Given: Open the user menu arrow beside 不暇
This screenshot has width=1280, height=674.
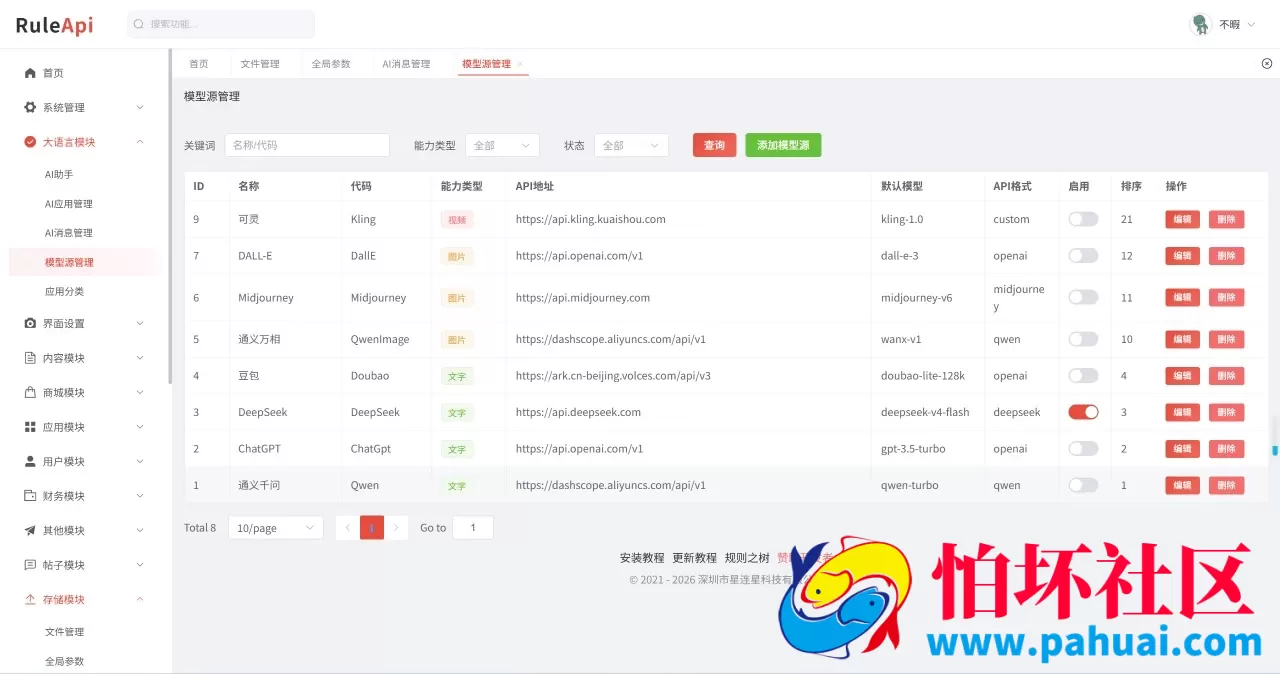Looking at the screenshot, I should [x=1251, y=24].
